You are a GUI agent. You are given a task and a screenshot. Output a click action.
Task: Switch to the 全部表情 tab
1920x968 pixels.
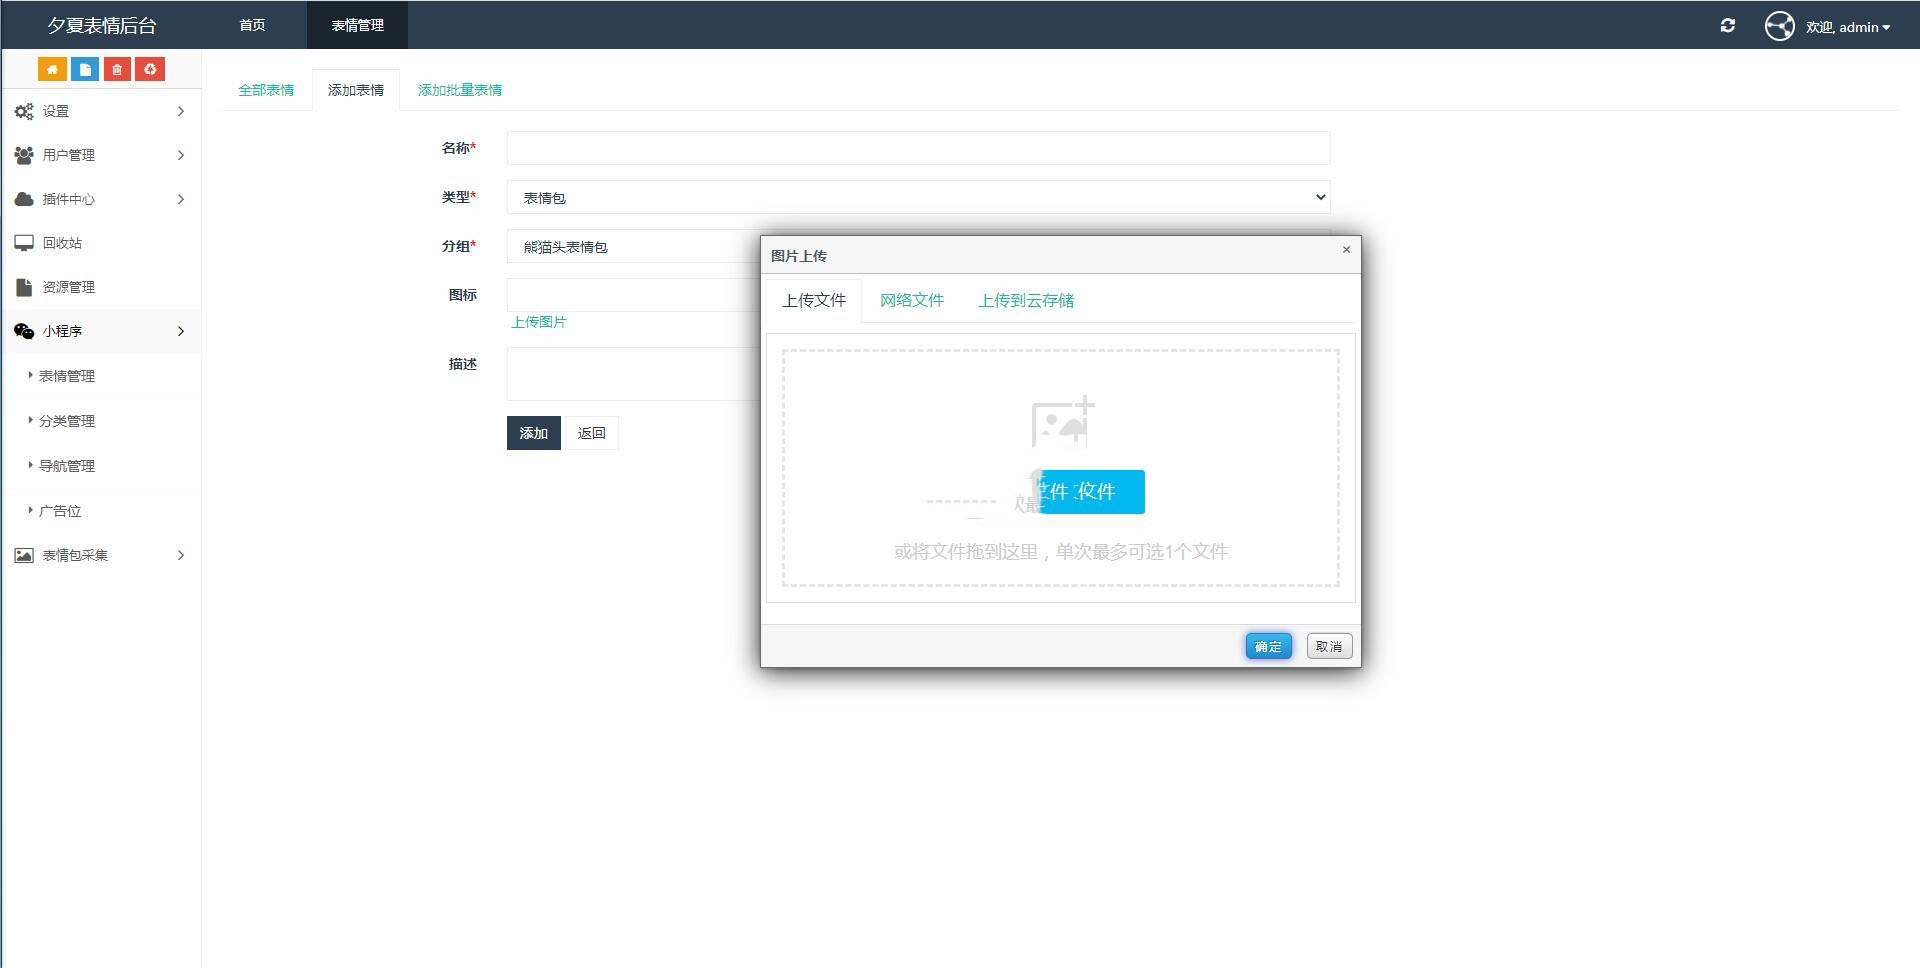tap(266, 90)
